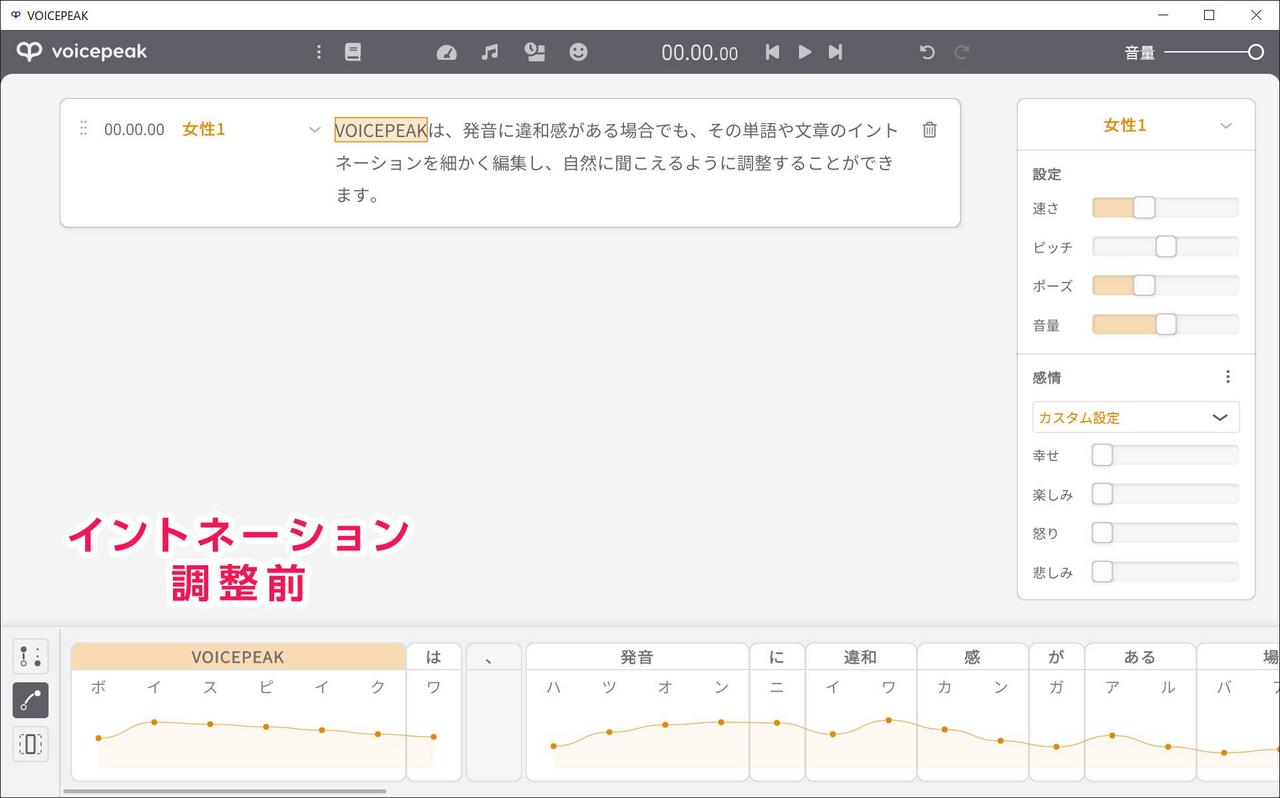Image resolution: width=1280 pixels, height=798 pixels.
Task: Adjust the master 音量 slider in toolbar
Action: [x=1214, y=52]
